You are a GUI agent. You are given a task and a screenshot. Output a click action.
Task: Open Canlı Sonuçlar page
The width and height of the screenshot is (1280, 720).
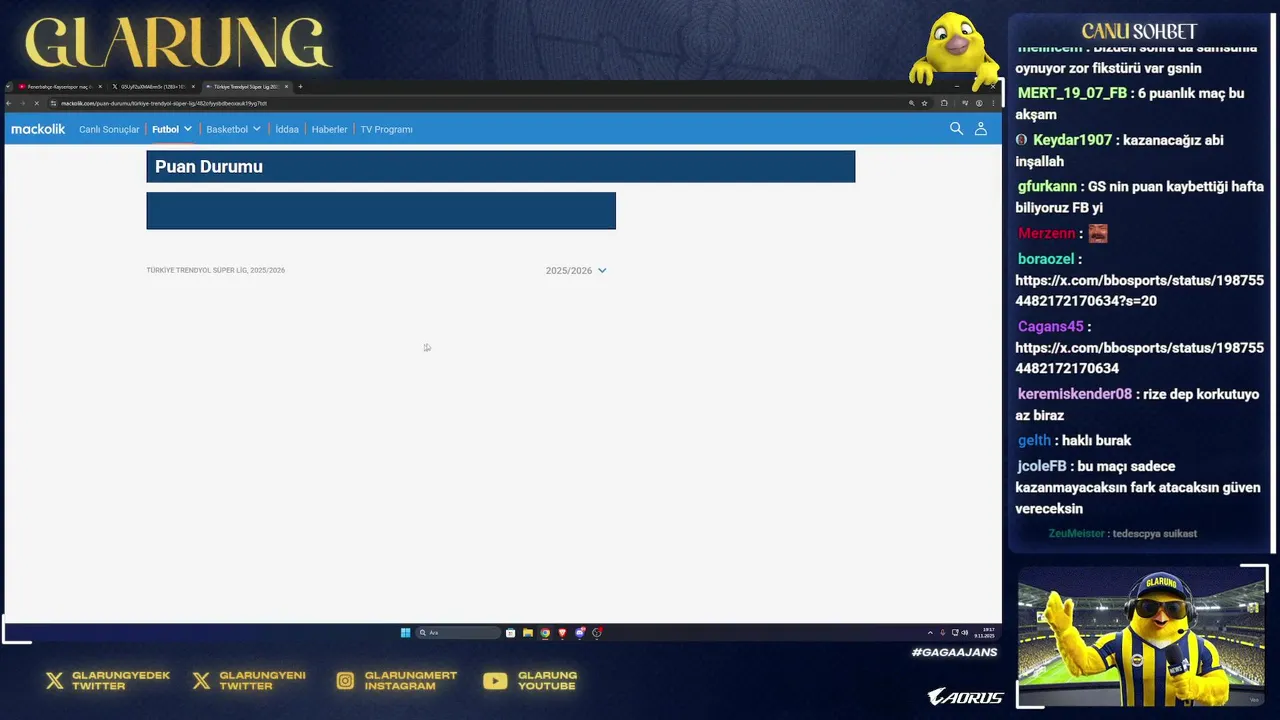[x=109, y=129]
